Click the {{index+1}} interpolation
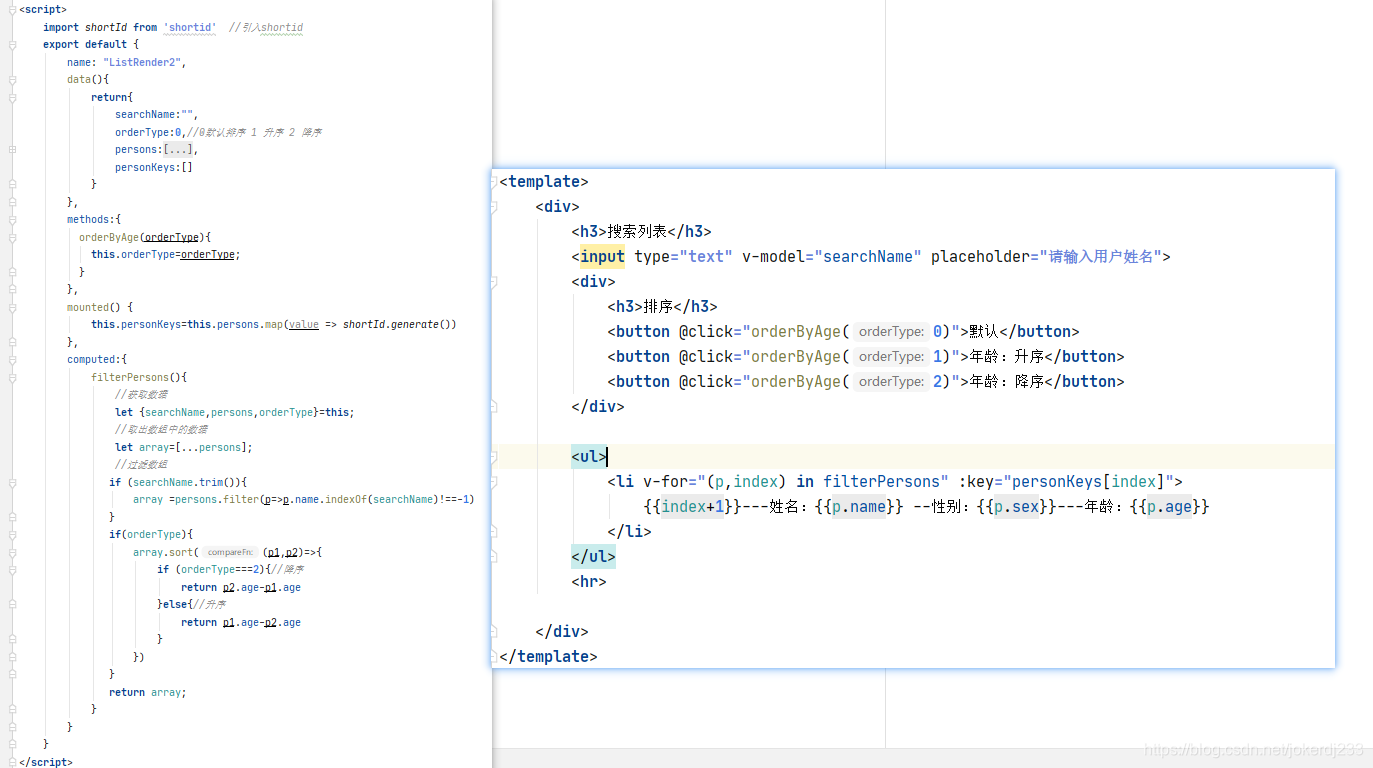The height and width of the screenshot is (768, 1373). click(x=692, y=507)
